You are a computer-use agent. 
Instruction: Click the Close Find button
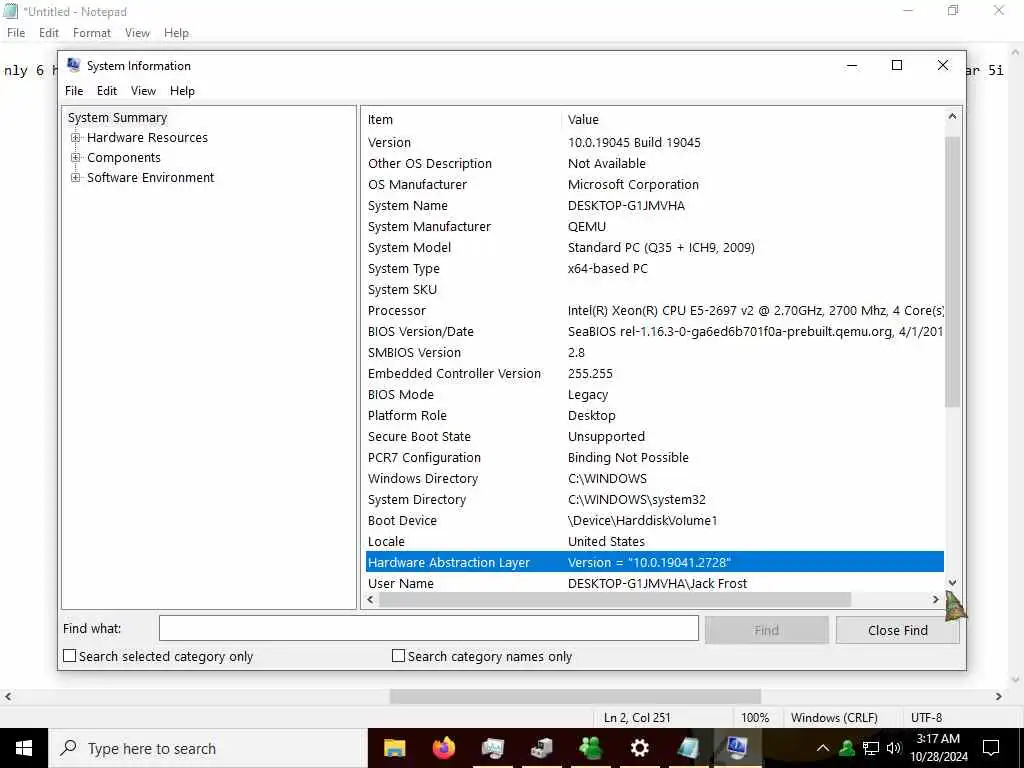click(x=897, y=630)
